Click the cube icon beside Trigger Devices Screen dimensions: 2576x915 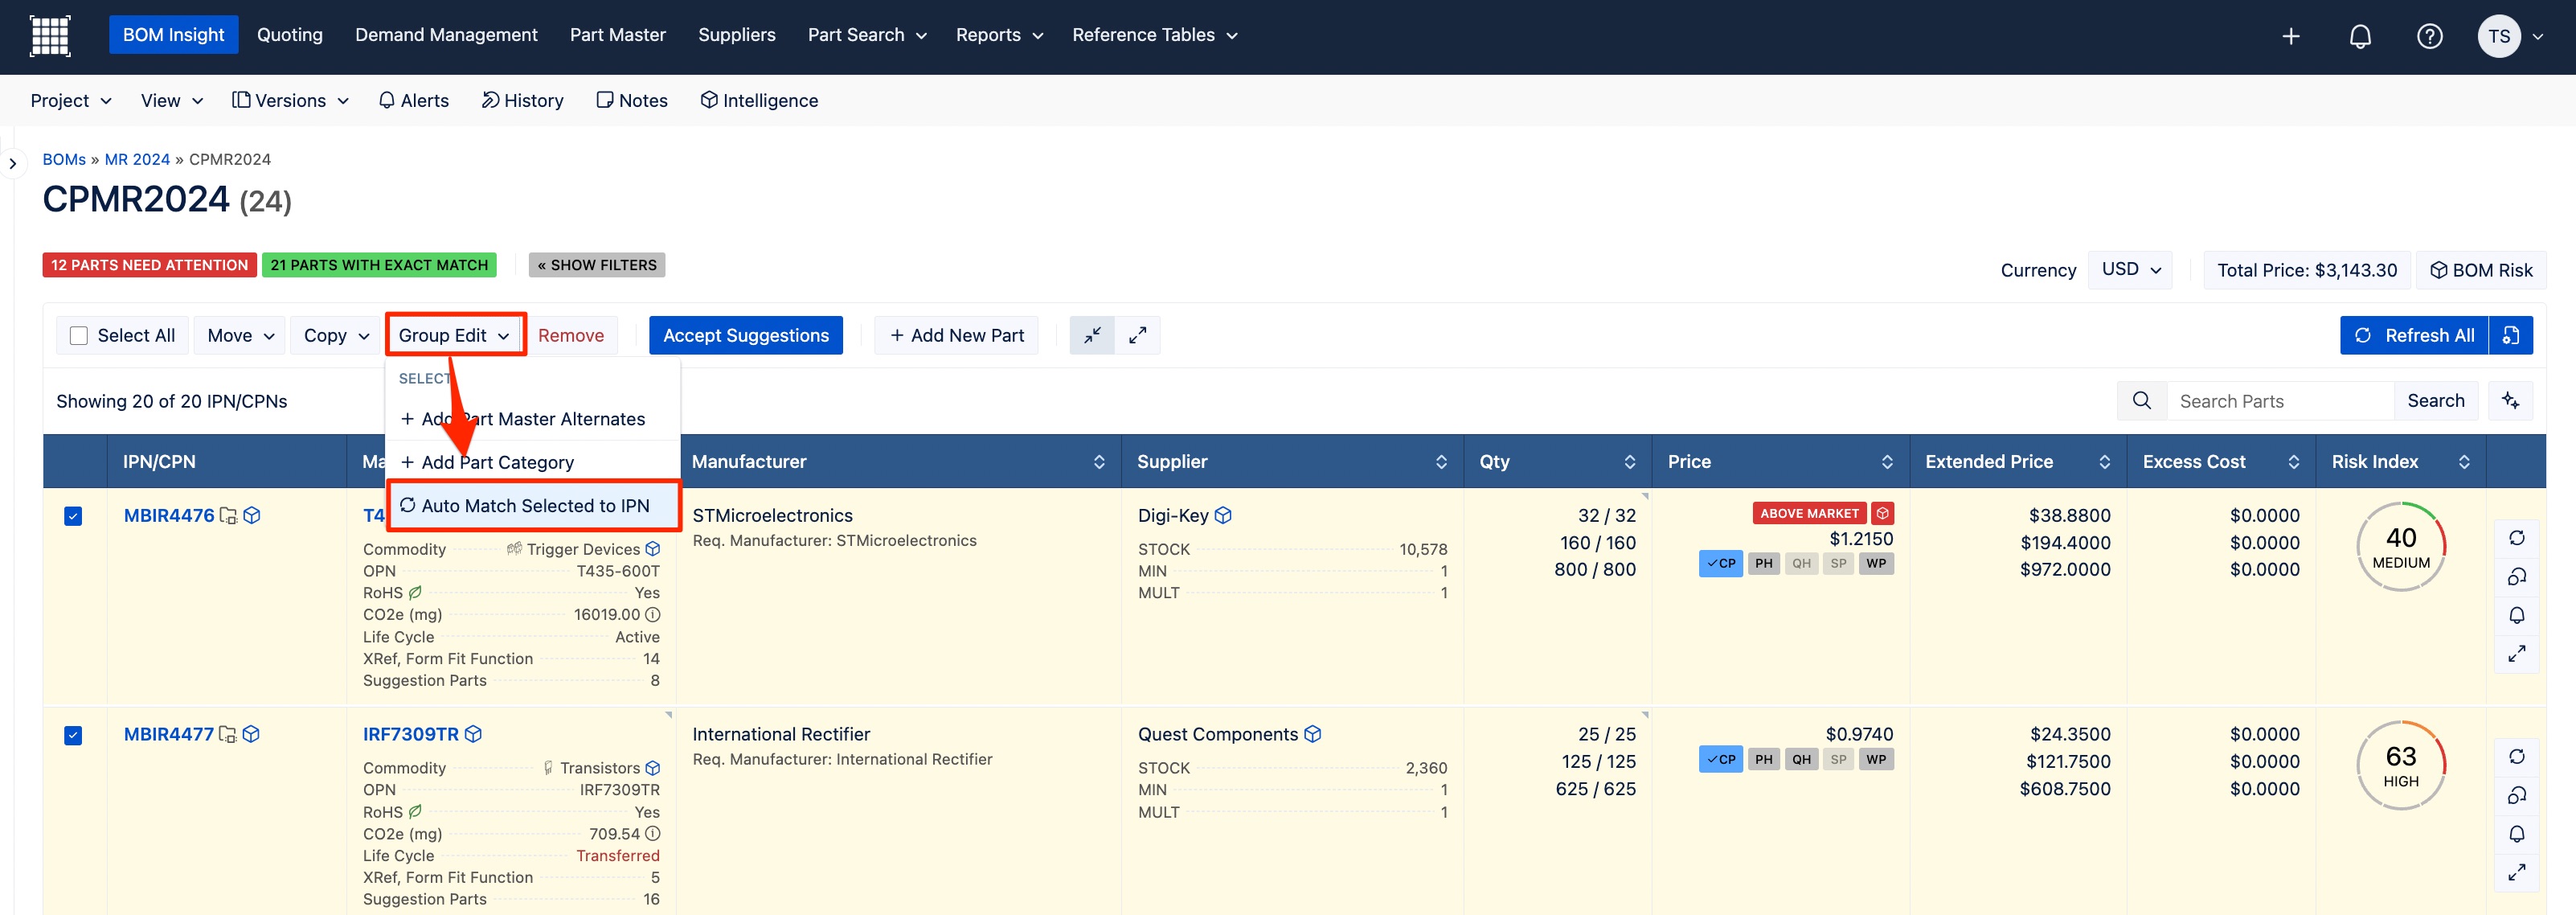[x=653, y=549]
